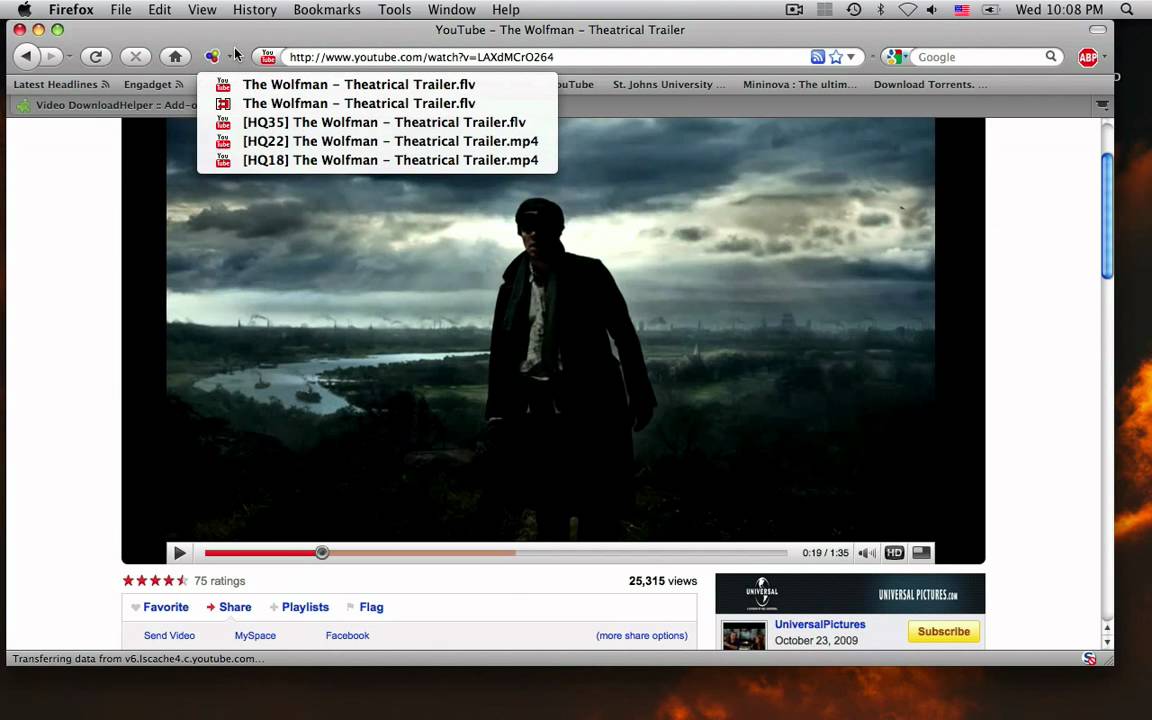Click the Adblock Plus ABP icon

coord(1087,57)
